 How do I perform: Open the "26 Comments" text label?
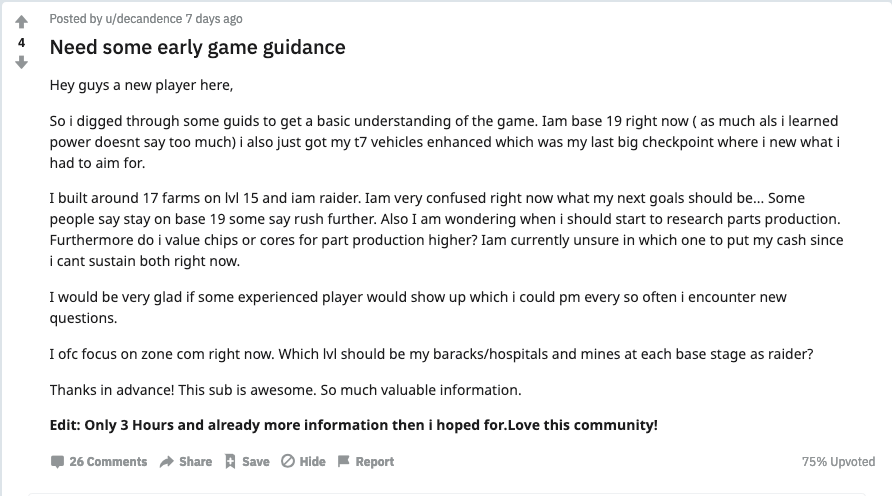click(x=108, y=462)
